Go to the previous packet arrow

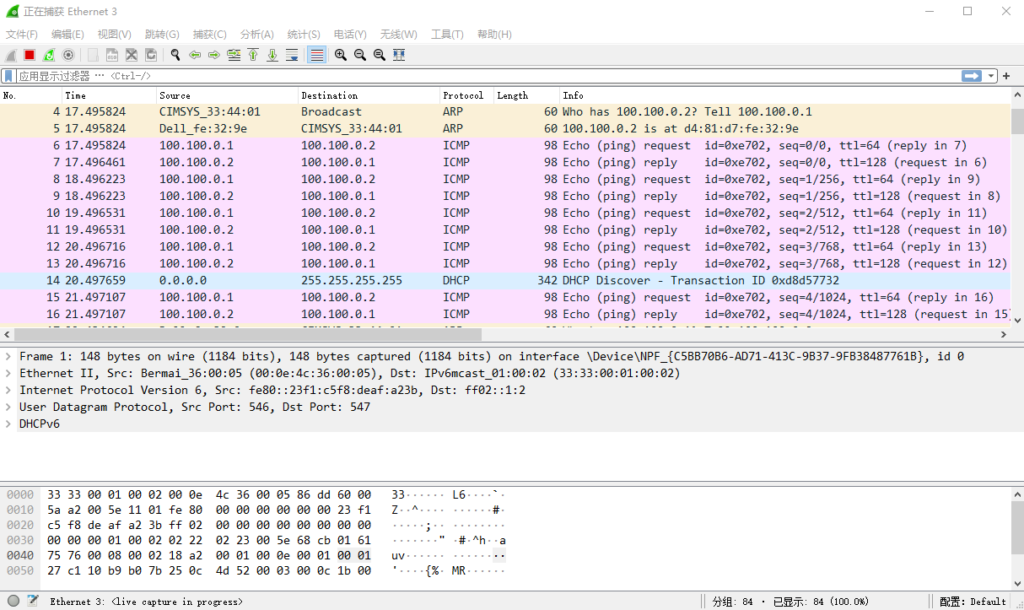pyautogui.click(x=196, y=55)
